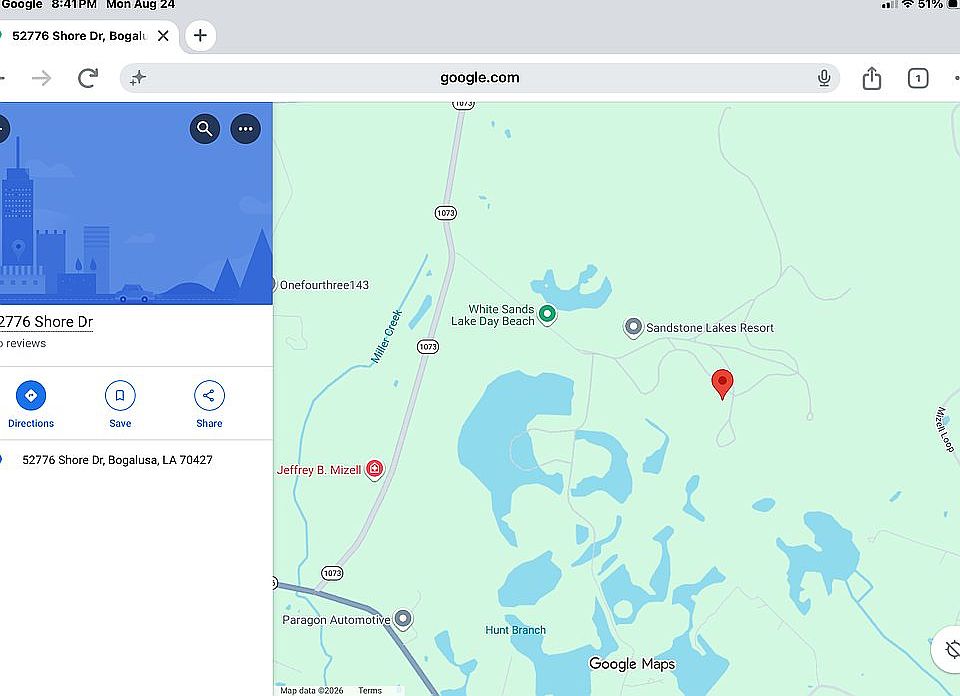960x696 pixels.
Task: Click the Jeffrey B. Mizell lodging marker
Action: coord(374,470)
